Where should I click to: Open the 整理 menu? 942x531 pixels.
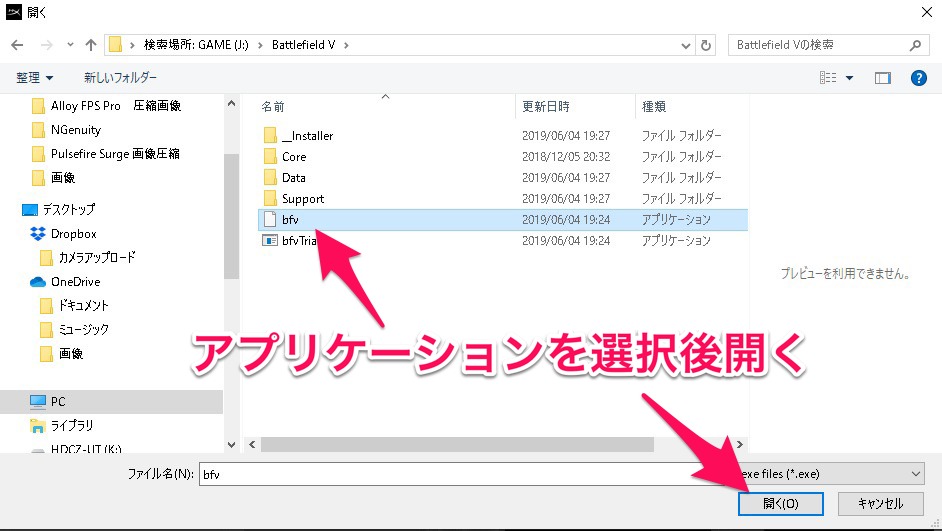[x=34, y=77]
